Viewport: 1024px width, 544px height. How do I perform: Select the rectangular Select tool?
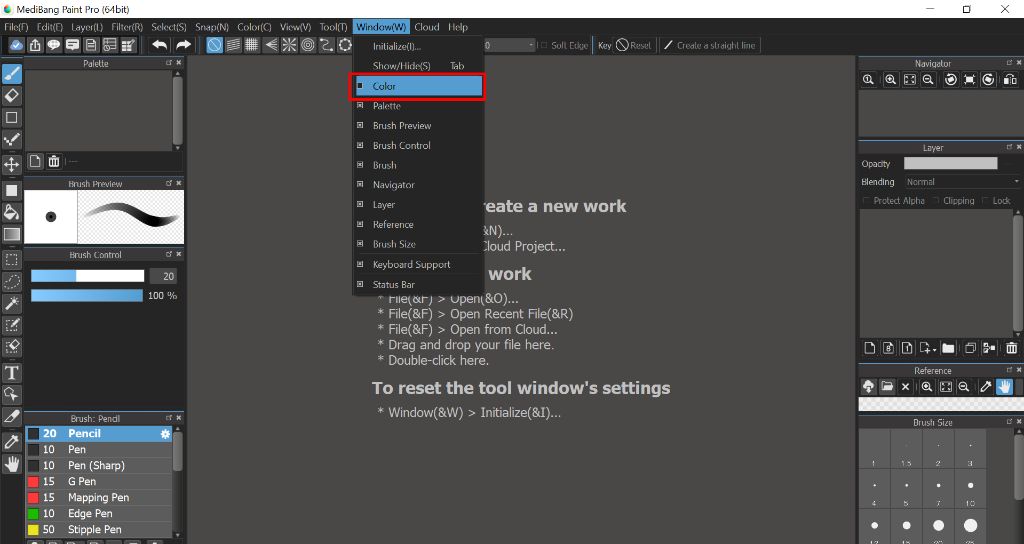[12, 259]
